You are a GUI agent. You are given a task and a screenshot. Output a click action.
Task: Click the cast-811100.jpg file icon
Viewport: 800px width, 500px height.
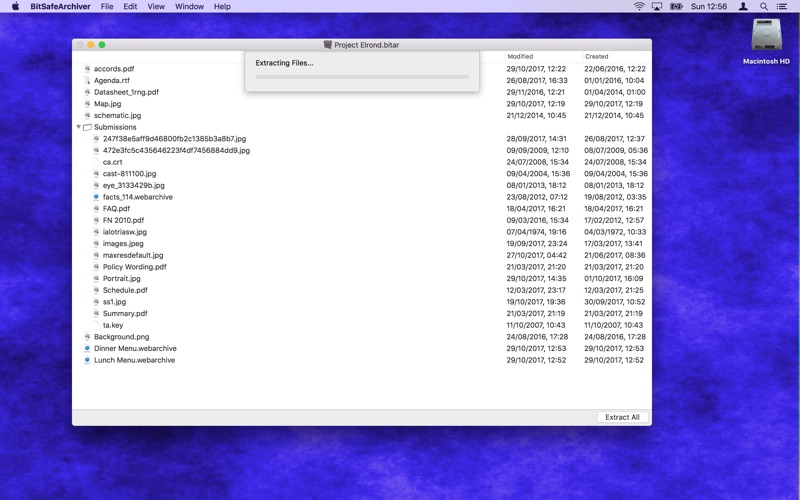click(x=96, y=173)
